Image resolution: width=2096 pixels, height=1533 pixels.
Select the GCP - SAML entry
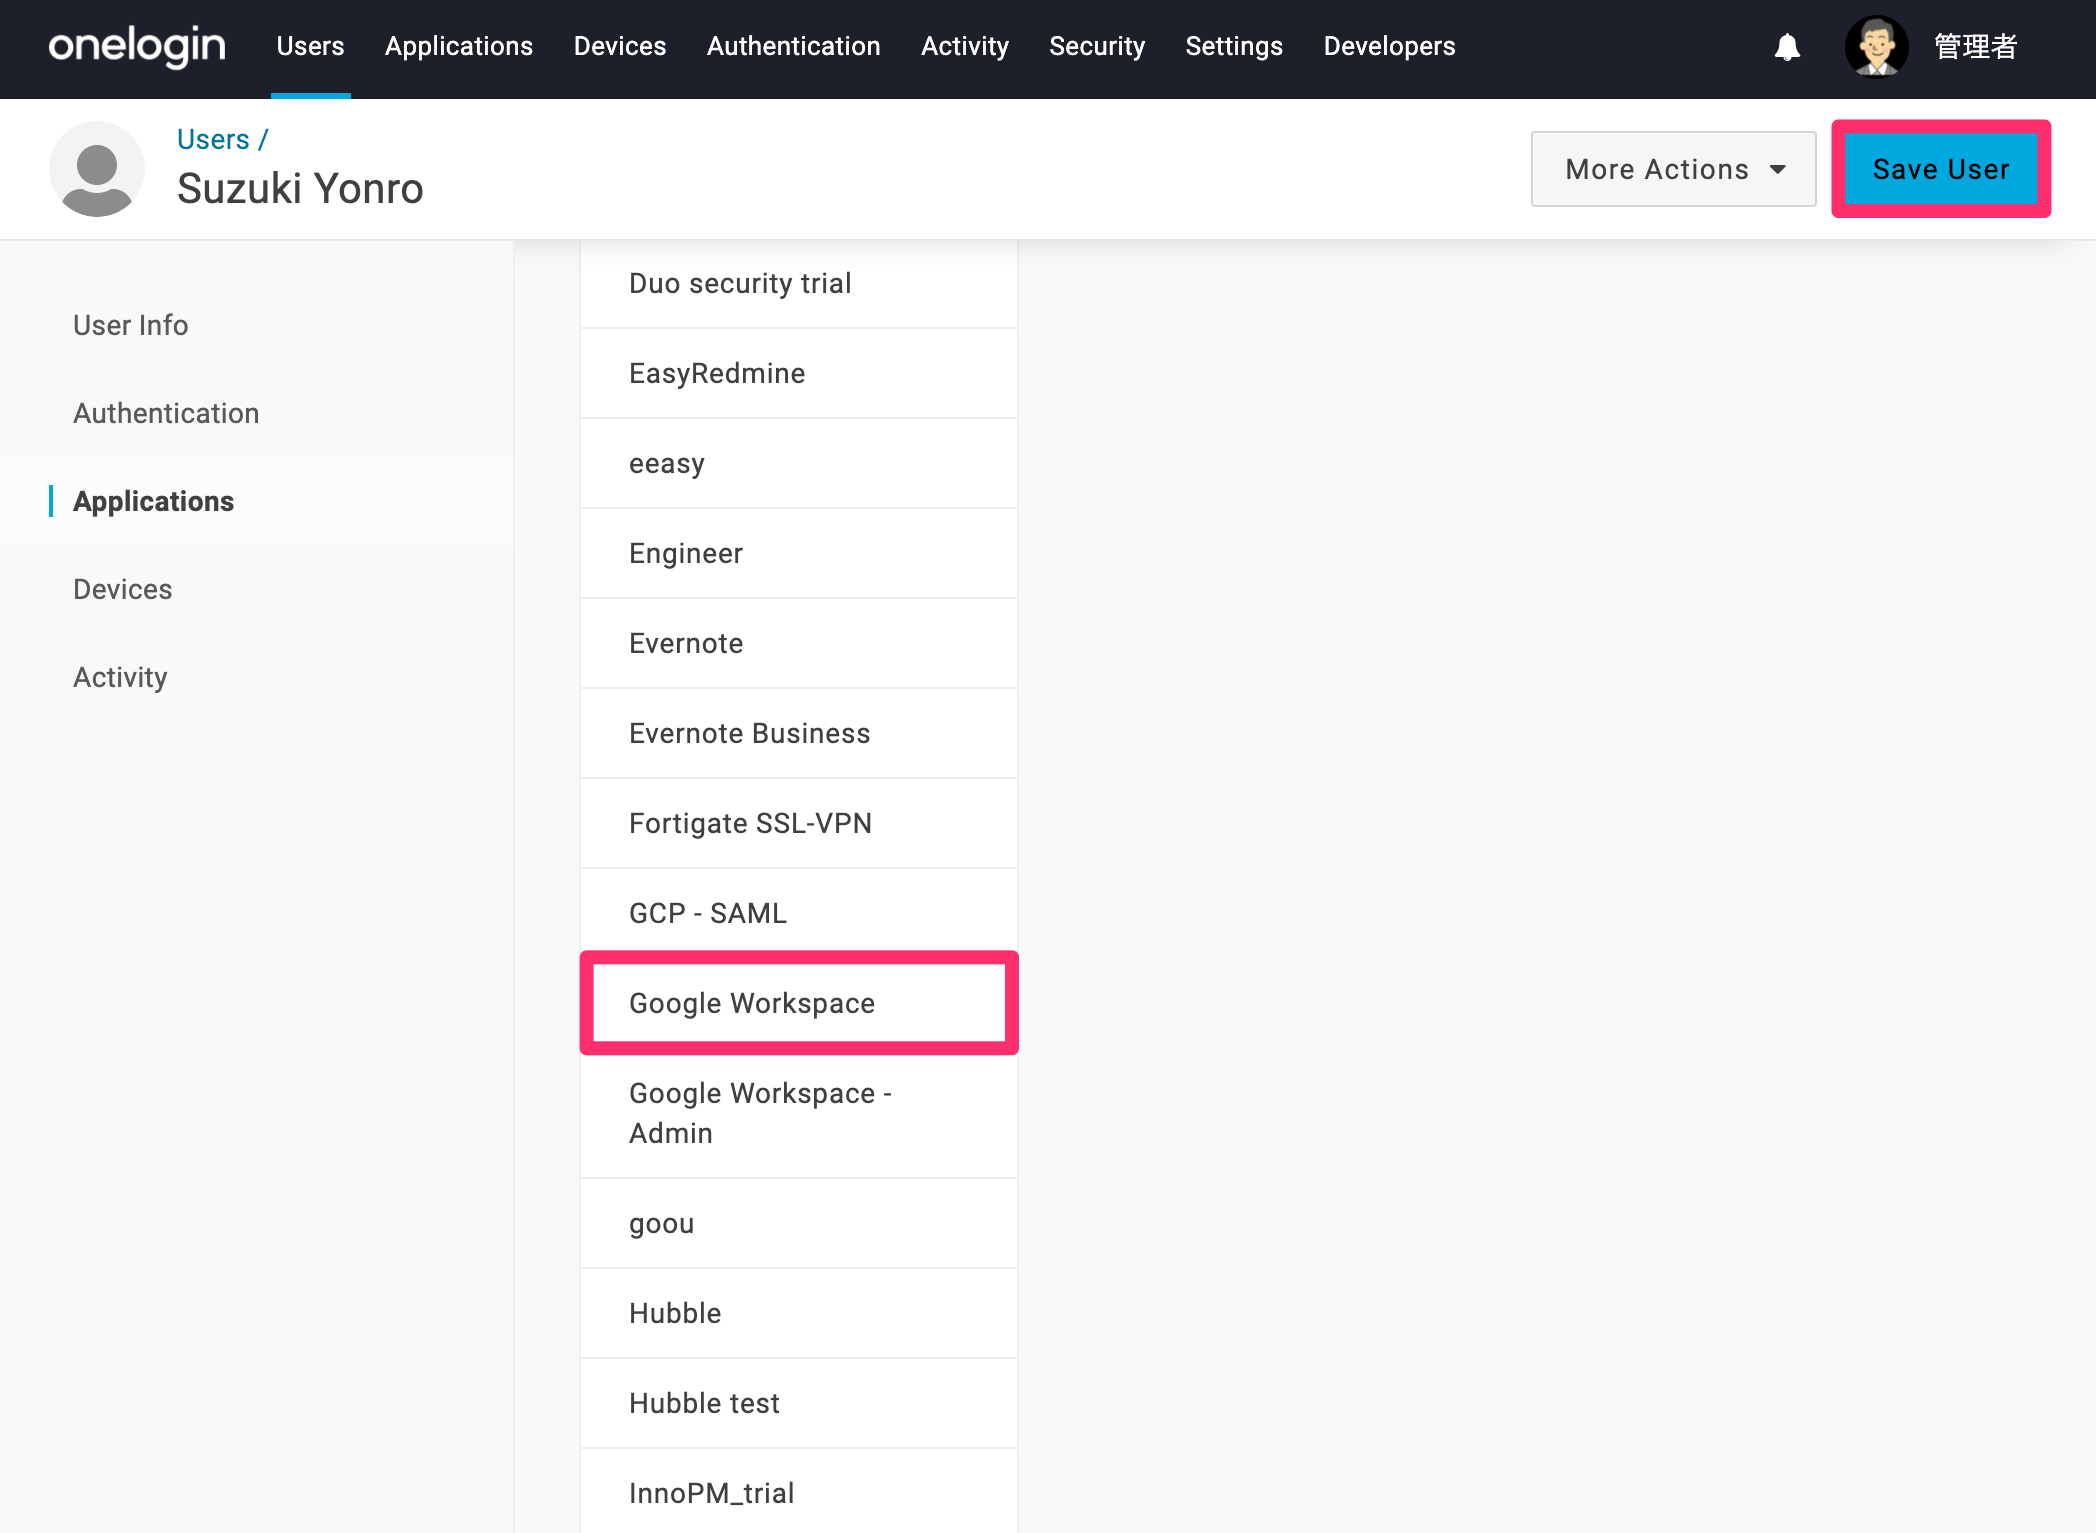pyautogui.click(x=799, y=913)
